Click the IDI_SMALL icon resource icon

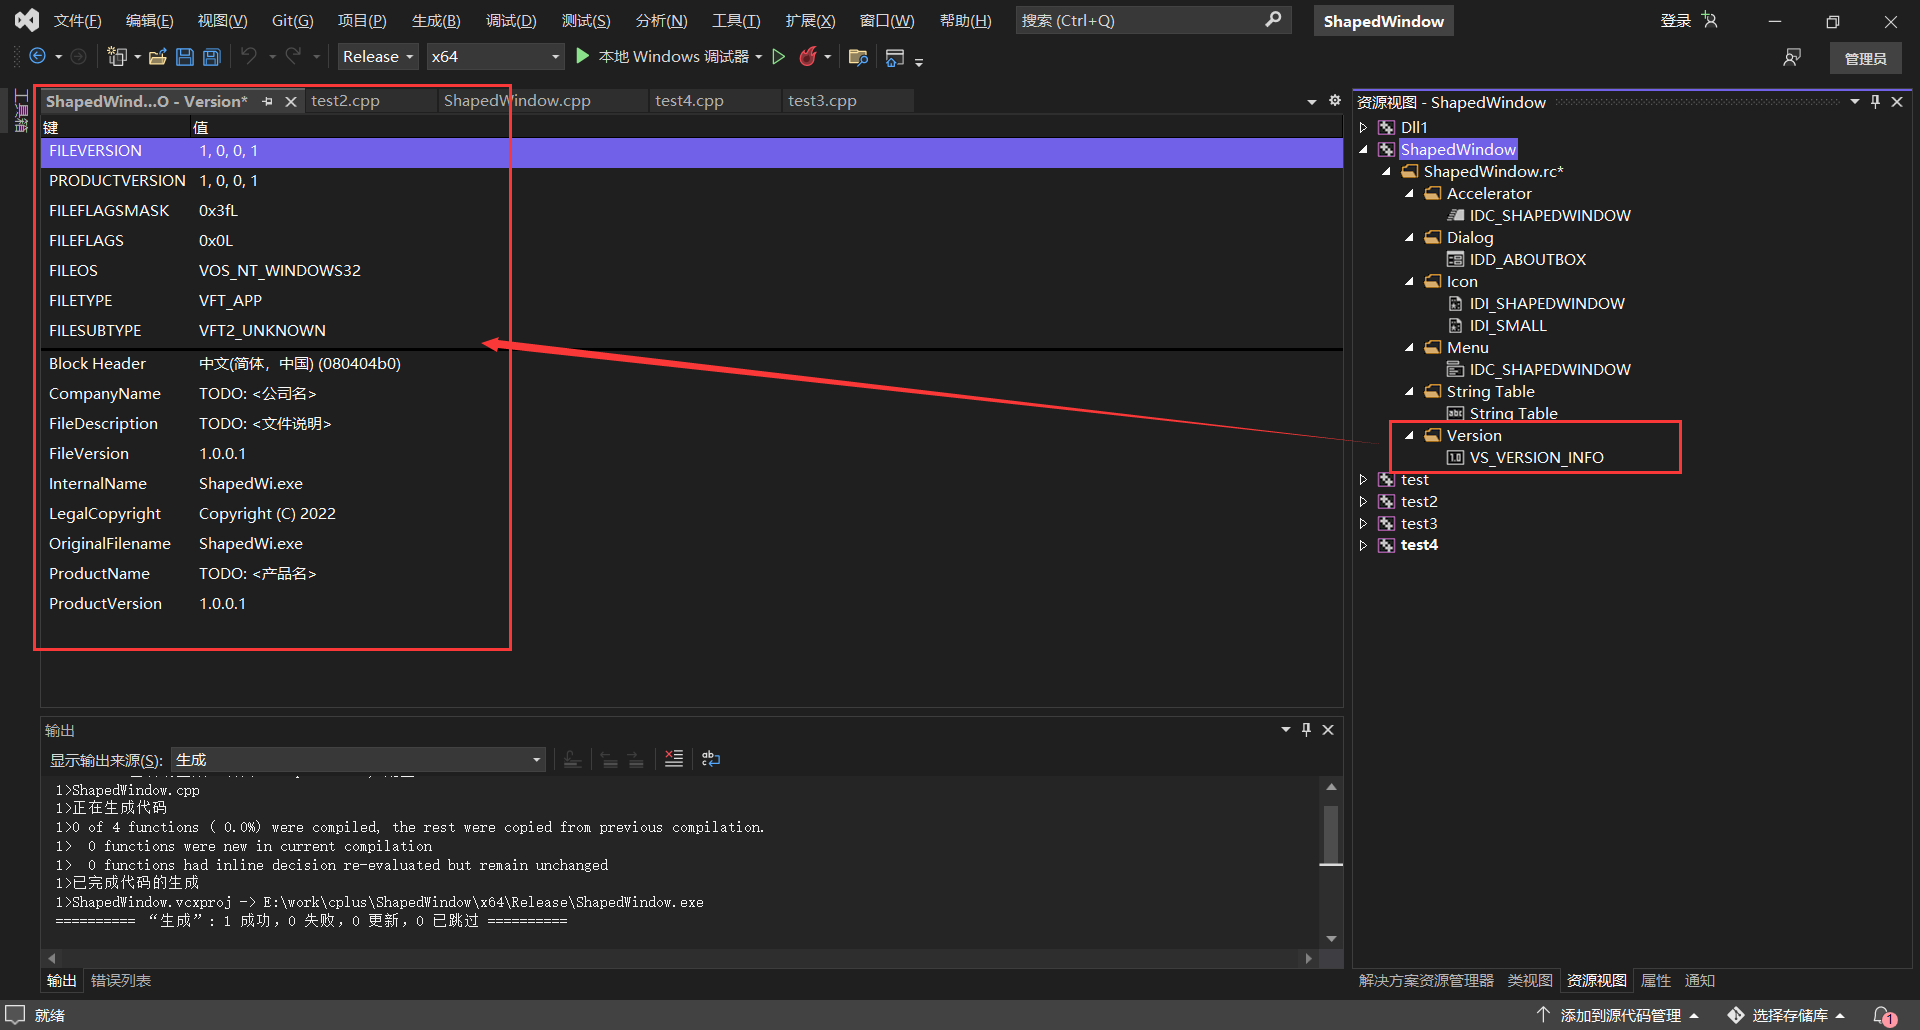pyautogui.click(x=1456, y=326)
